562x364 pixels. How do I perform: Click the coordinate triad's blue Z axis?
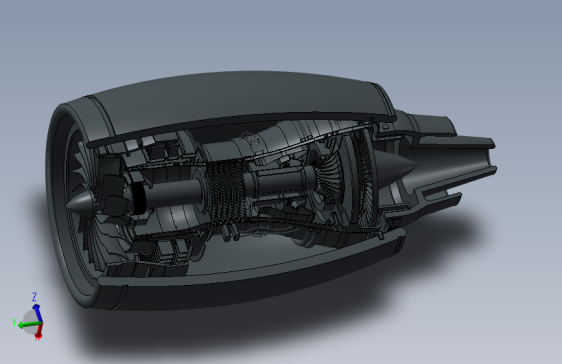click(37, 313)
